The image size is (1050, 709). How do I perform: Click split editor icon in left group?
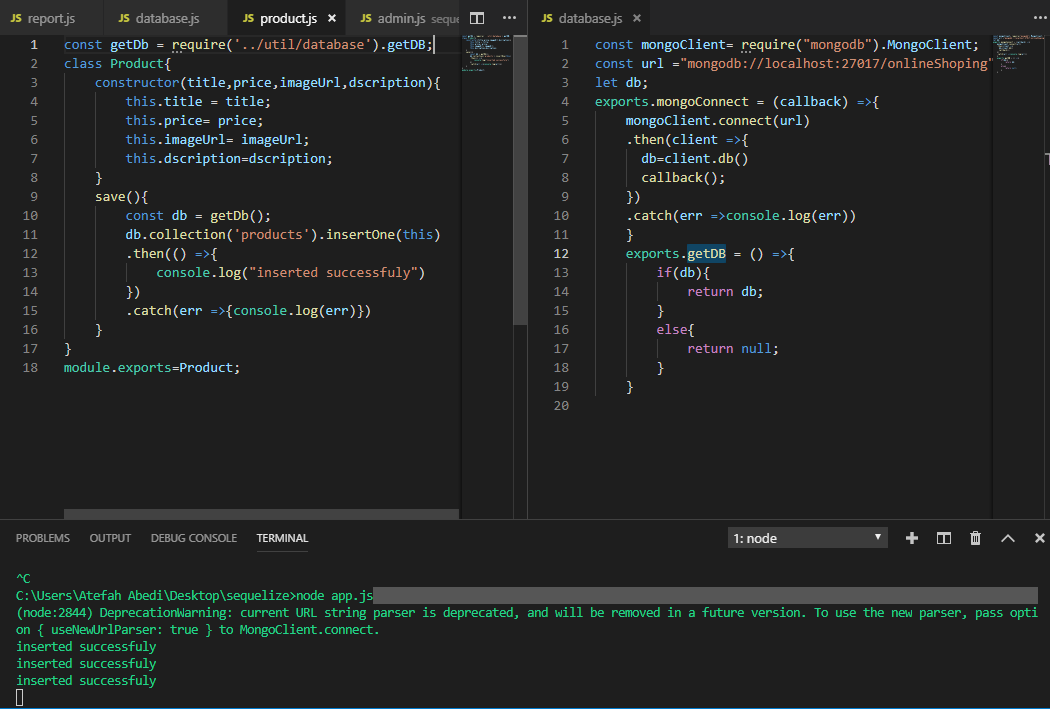click(x=477, y=18)
